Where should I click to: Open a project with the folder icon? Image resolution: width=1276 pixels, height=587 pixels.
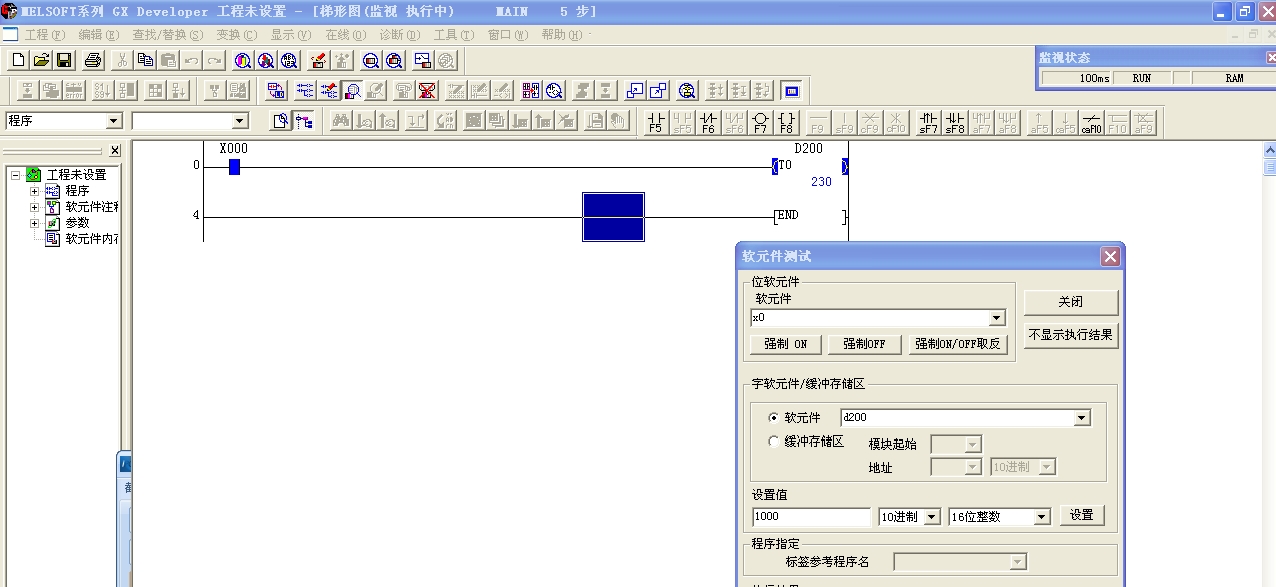(x=41, y=60)
